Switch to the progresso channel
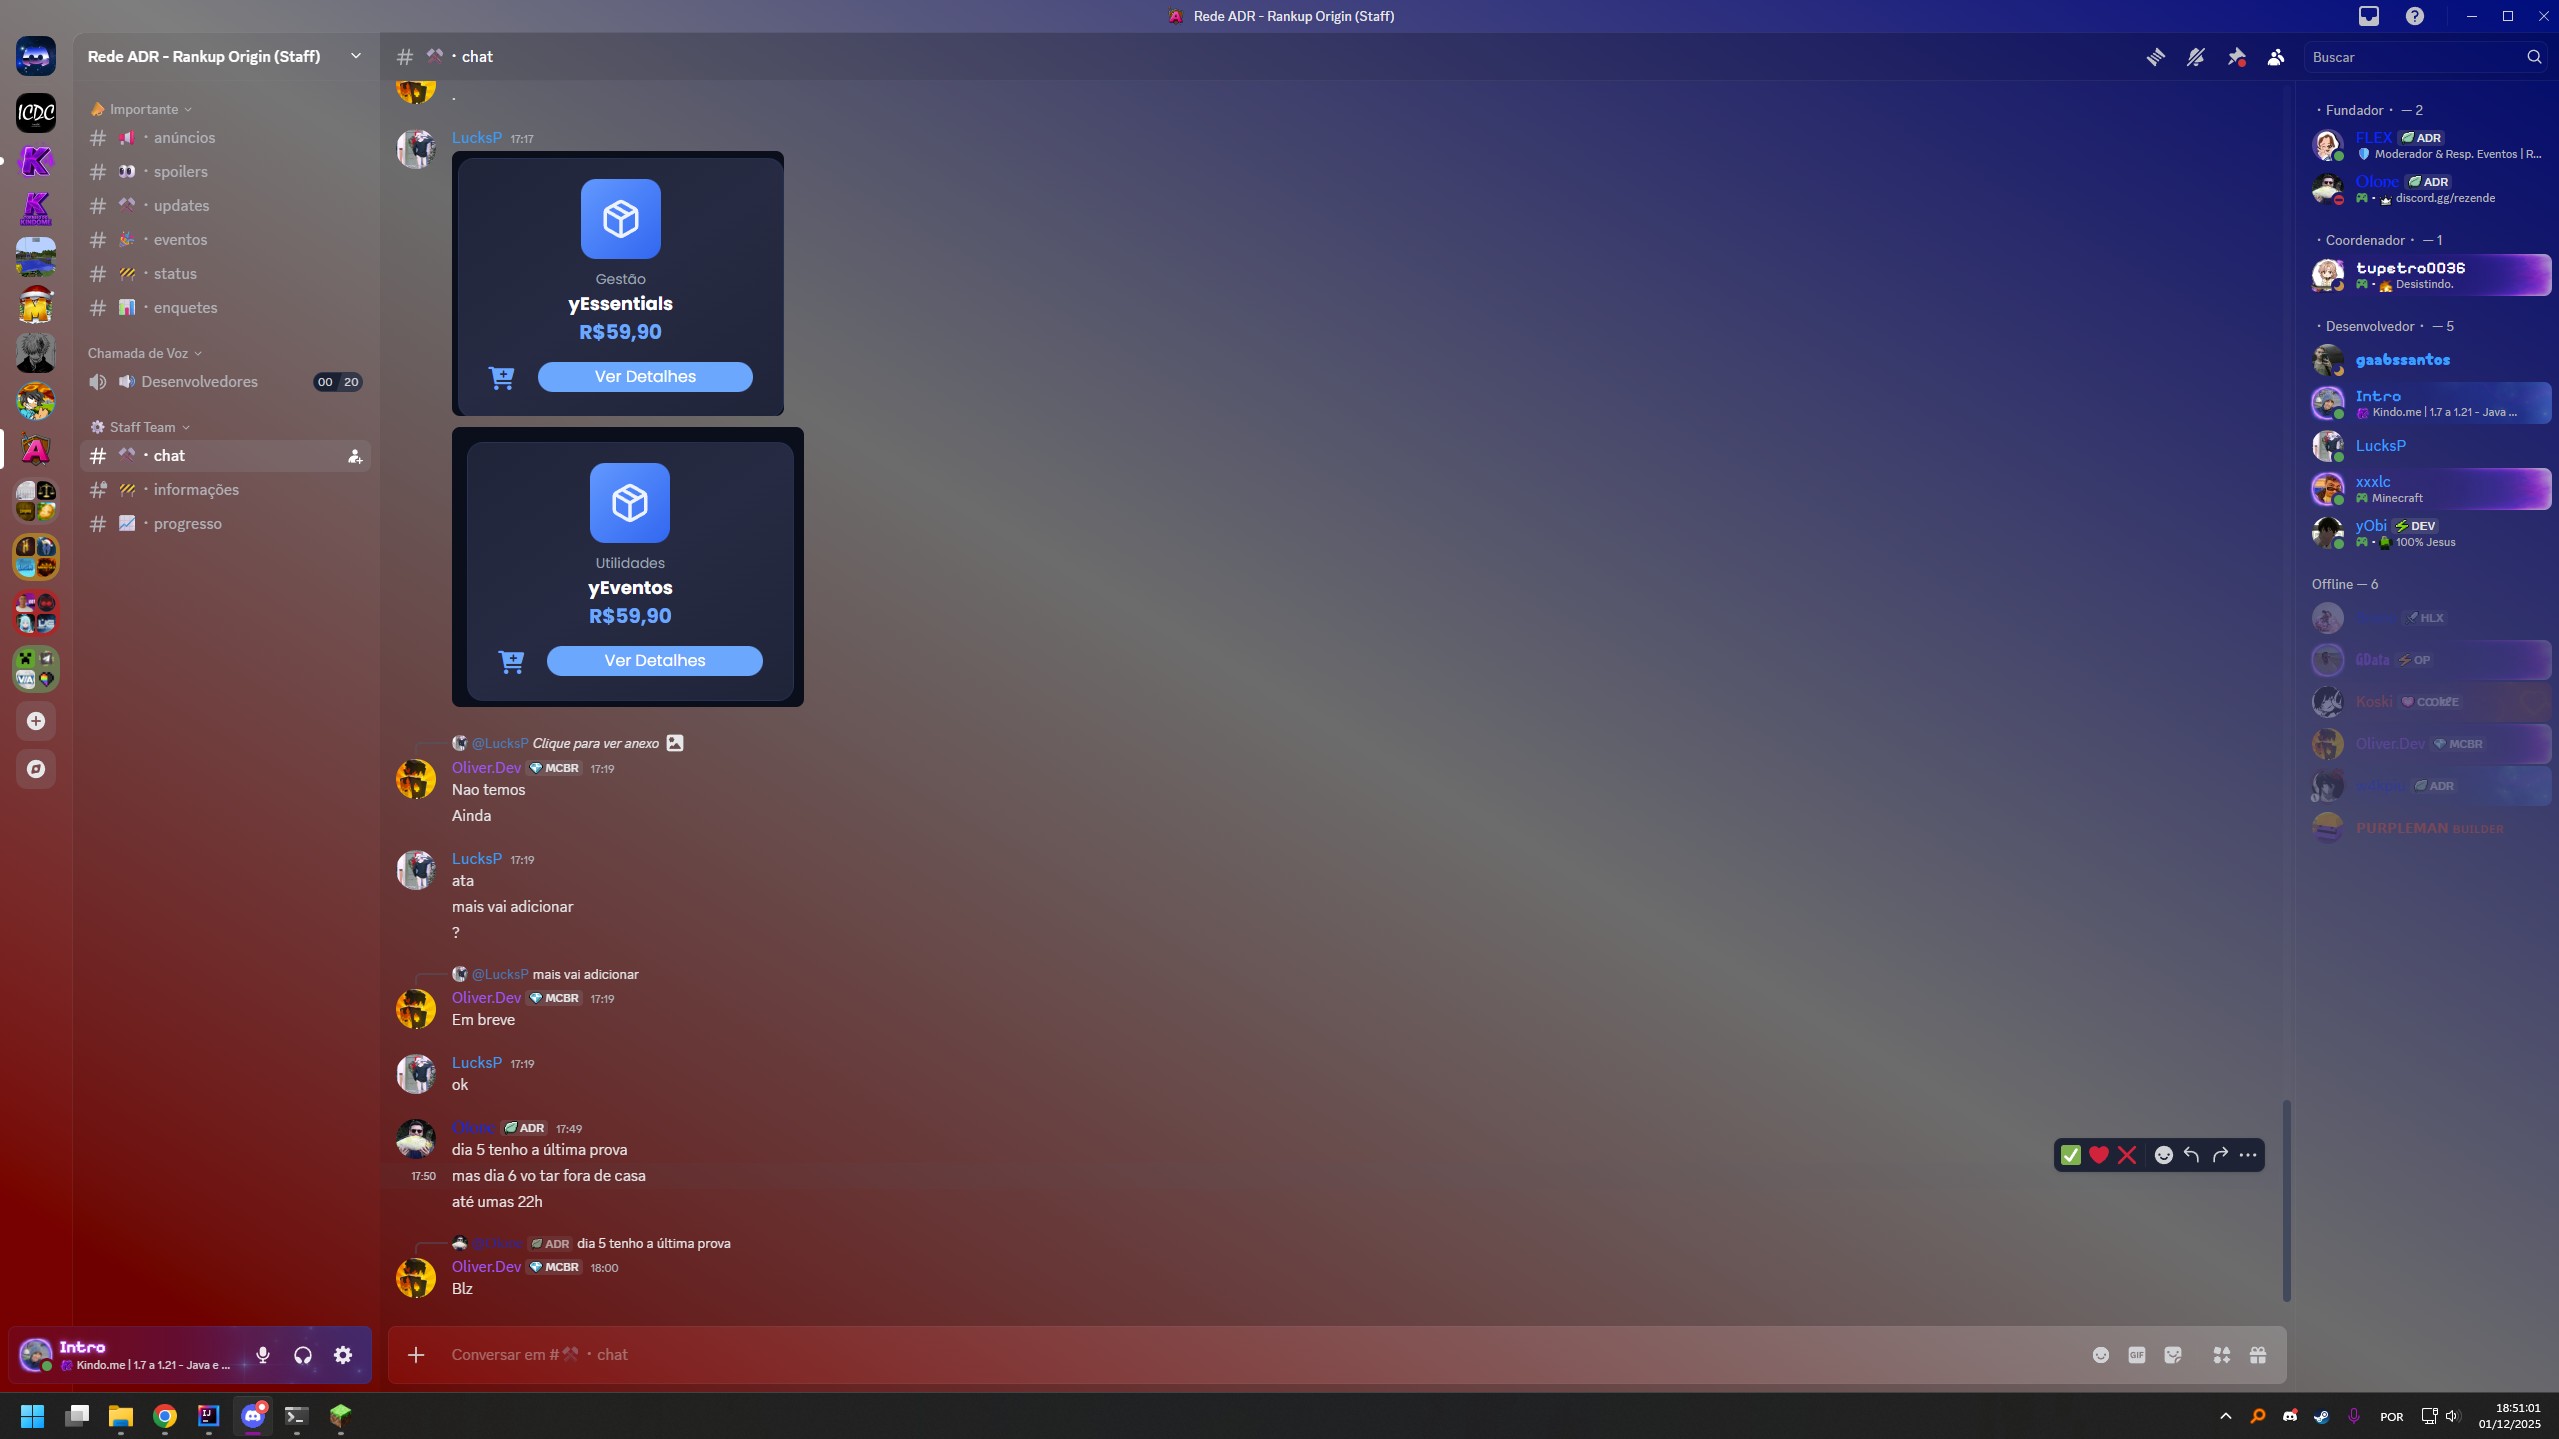 coord(187,524)
